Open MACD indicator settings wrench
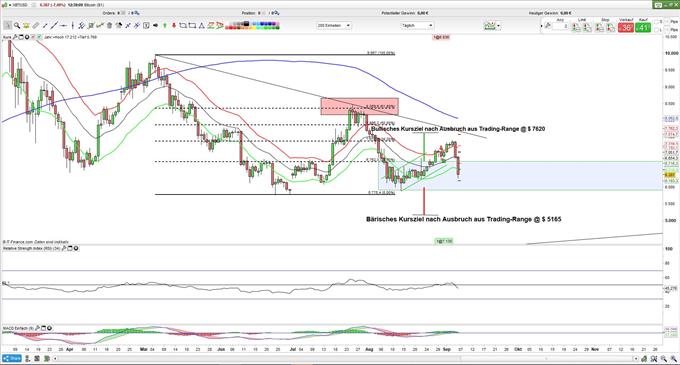680x365 pixels. (x=38, y=328)
